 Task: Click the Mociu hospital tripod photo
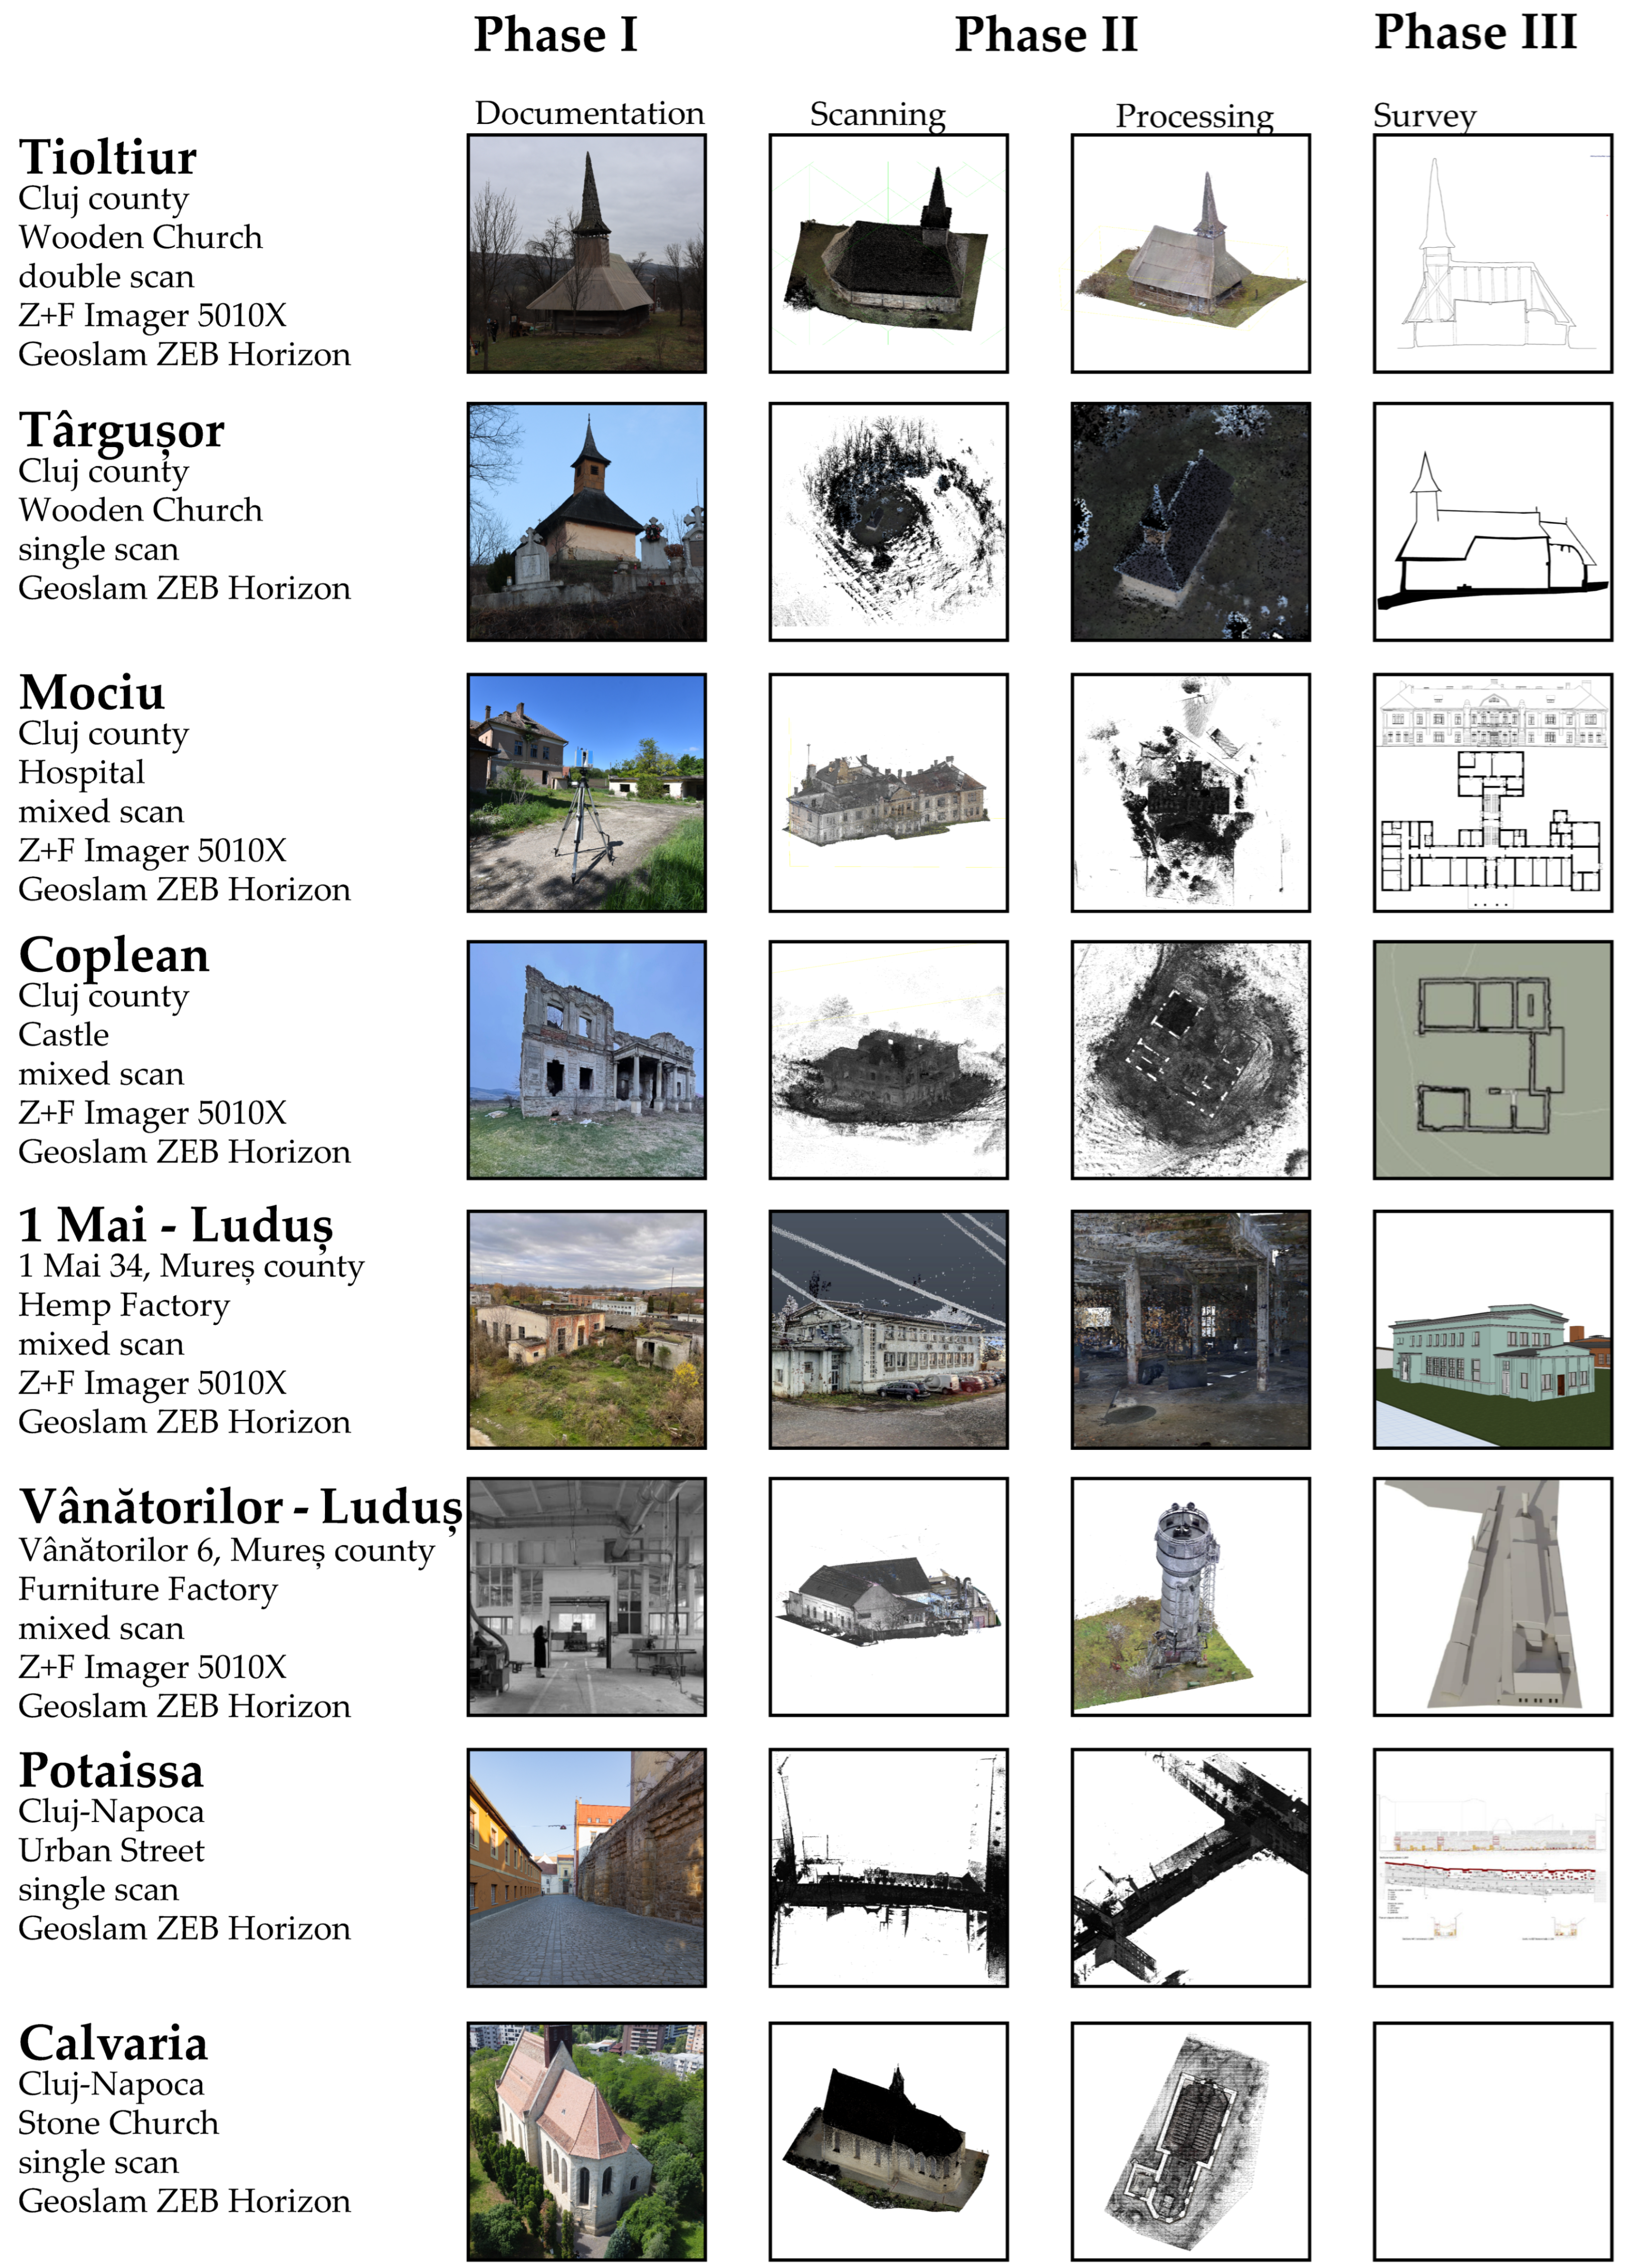tap(586, 792)
